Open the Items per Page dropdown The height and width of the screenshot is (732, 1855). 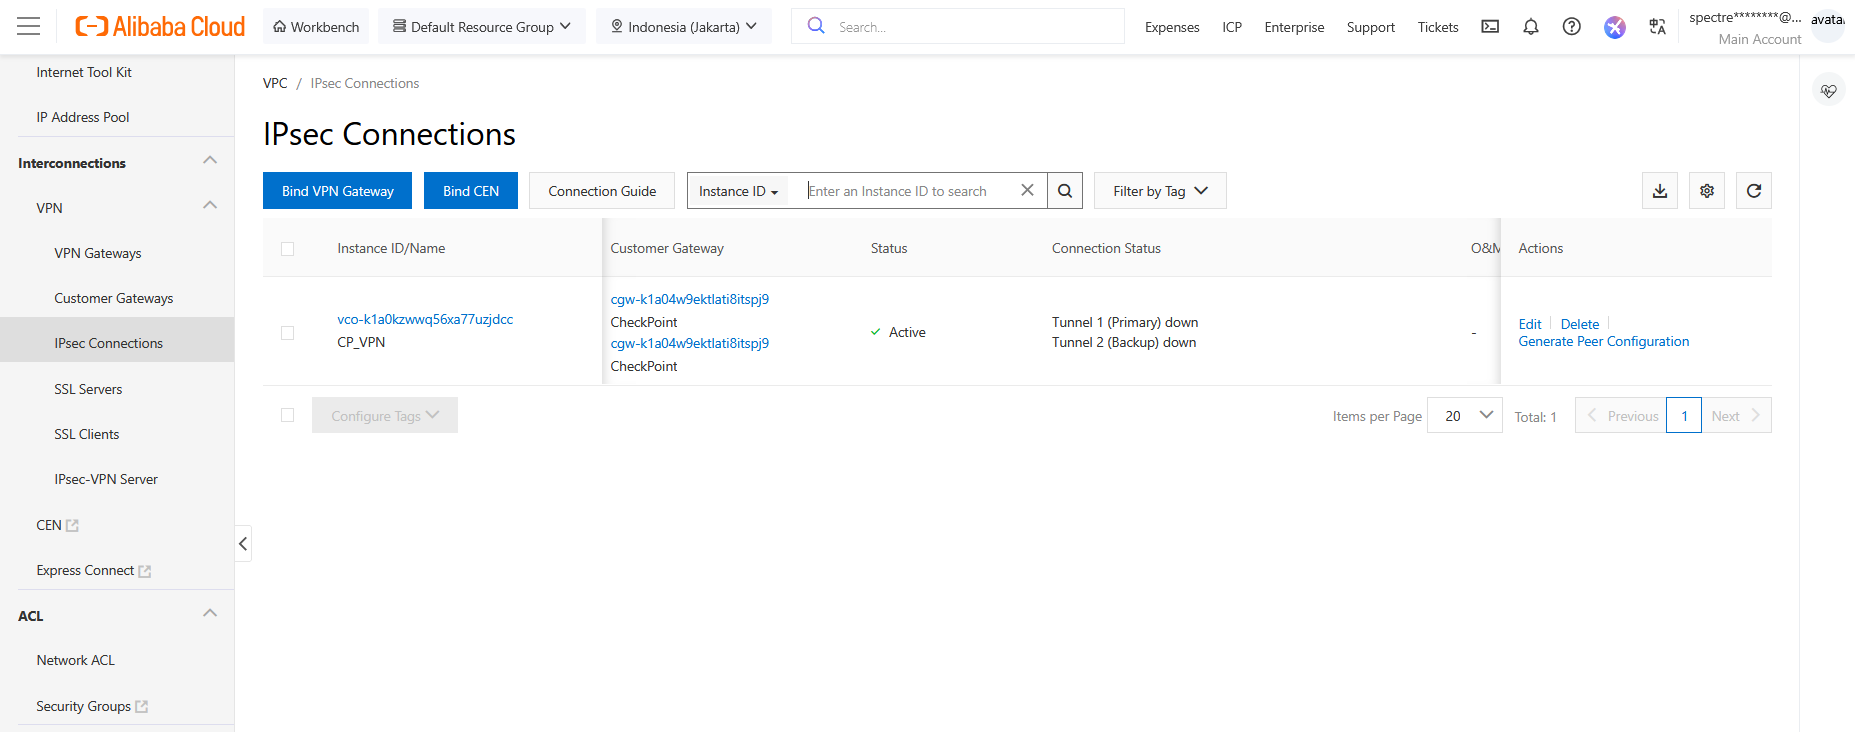tap(1464, 416)
